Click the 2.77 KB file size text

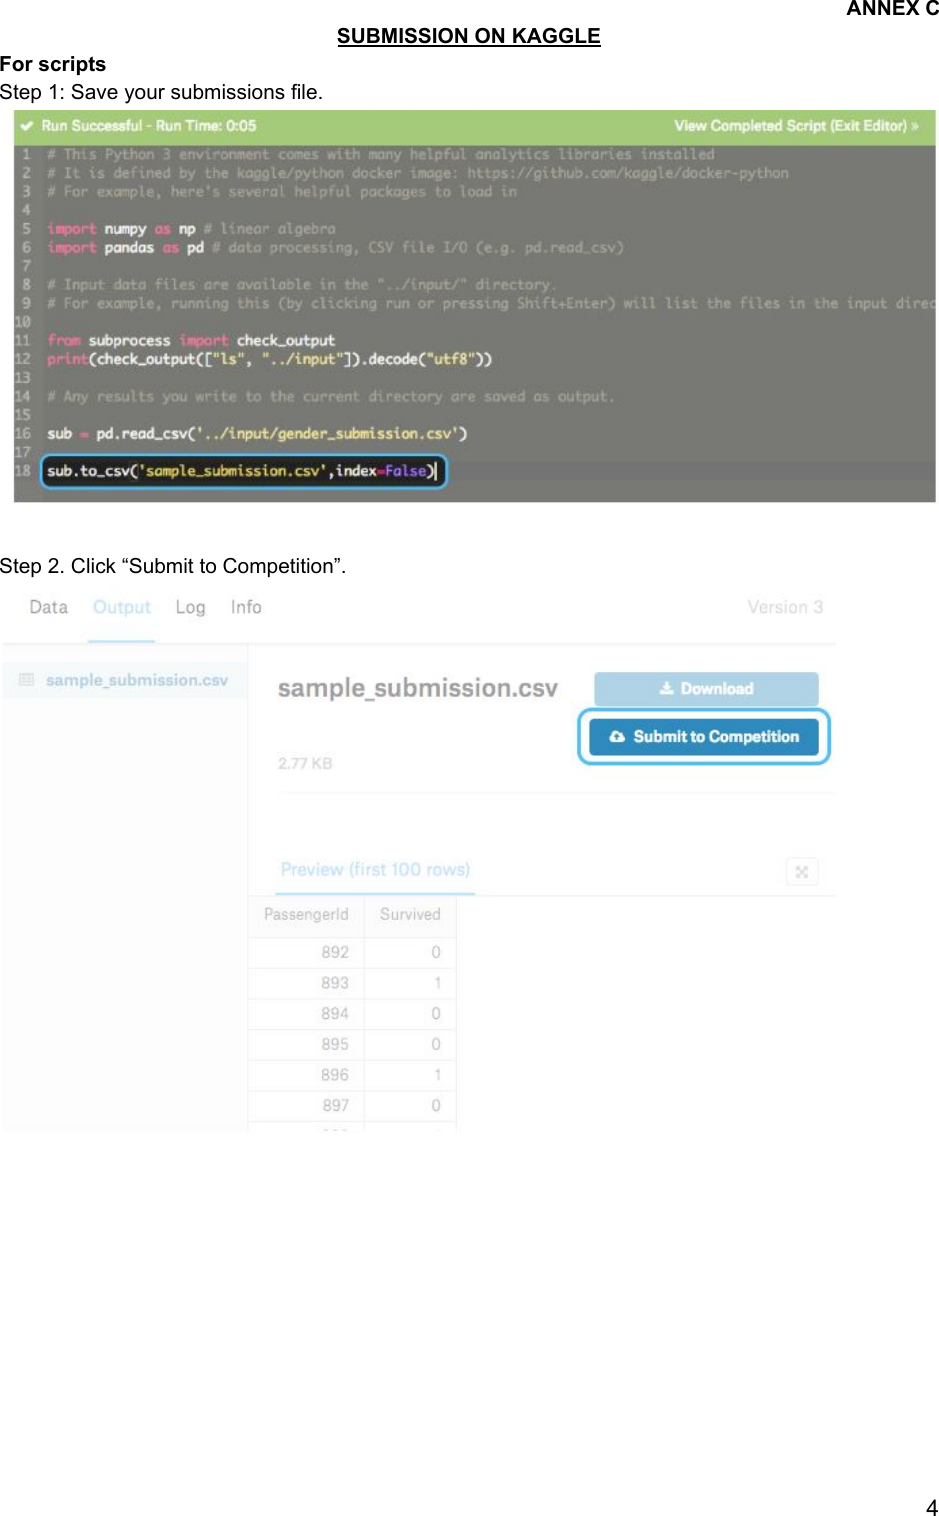click(305, 763)
